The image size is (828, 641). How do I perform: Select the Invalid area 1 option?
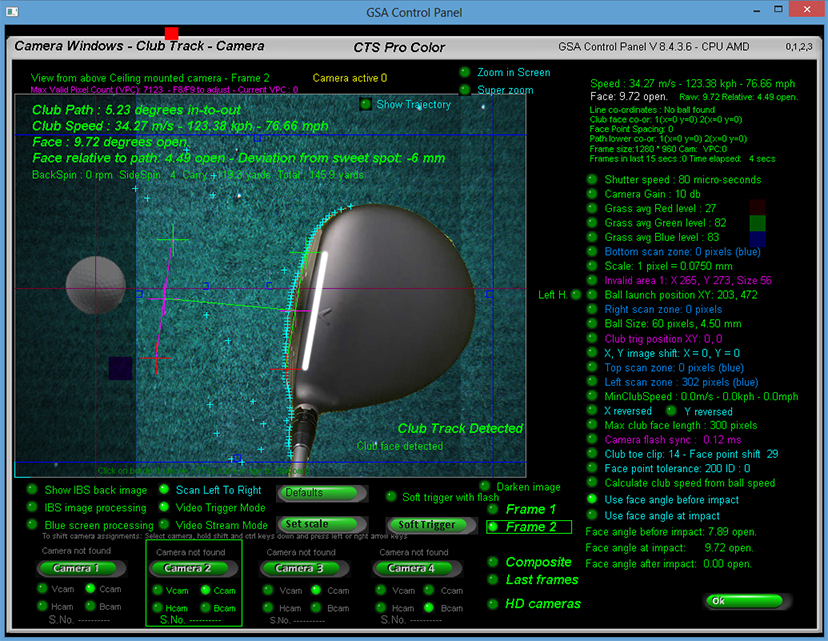click(592, 280)
